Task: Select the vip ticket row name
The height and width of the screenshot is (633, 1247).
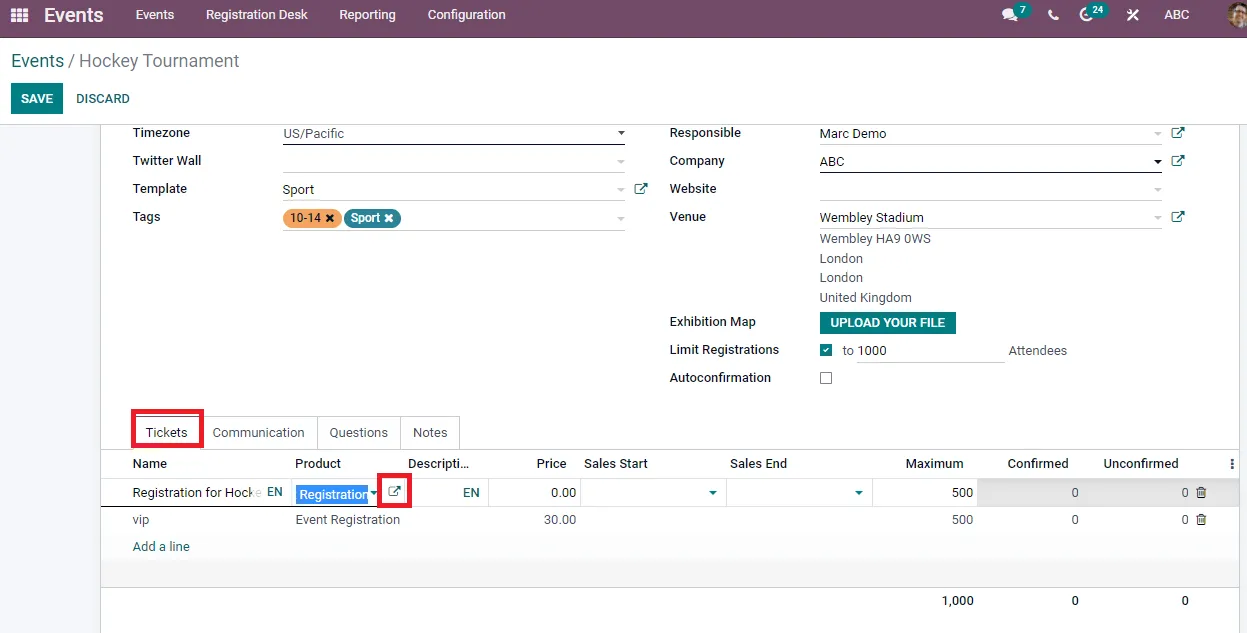Action: click(141, 520)
